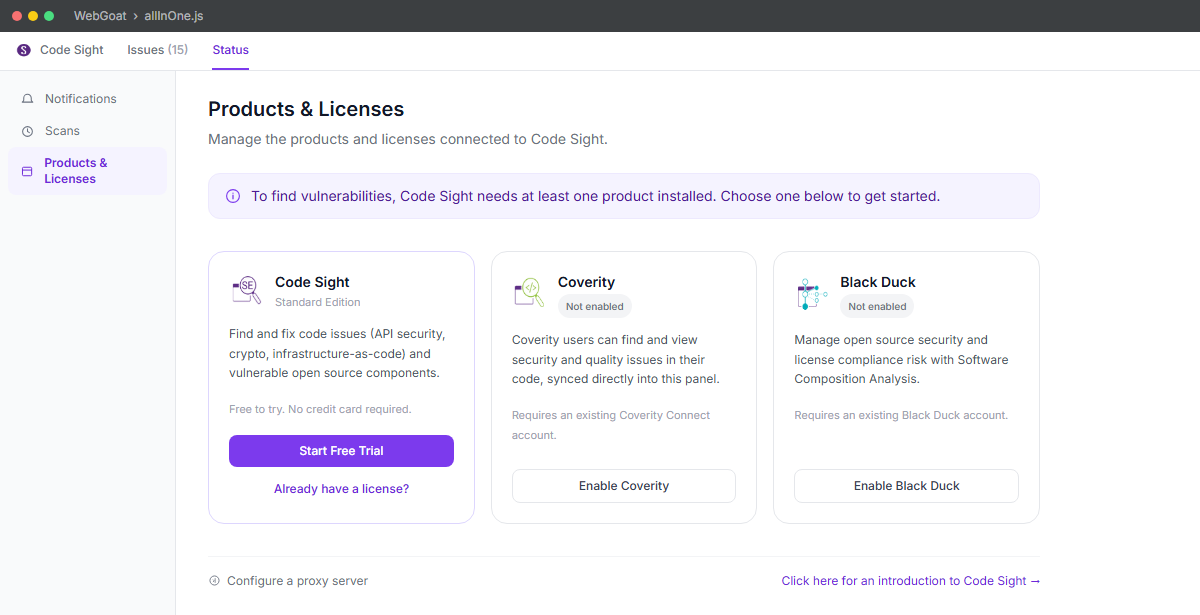Click the yellow minimize window button
Image resolution: width=1200 pixels, height=615 pixels.
pos(33,16)
